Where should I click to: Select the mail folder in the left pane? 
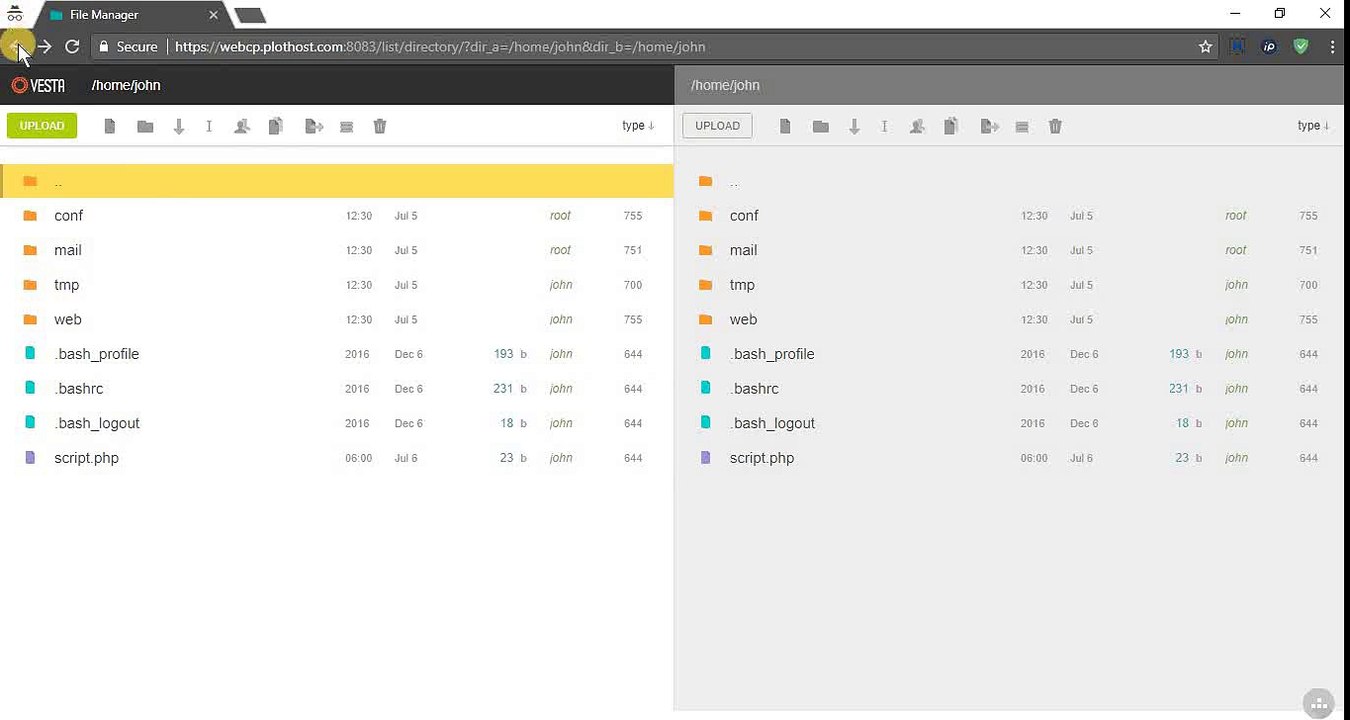click(336, 250)
